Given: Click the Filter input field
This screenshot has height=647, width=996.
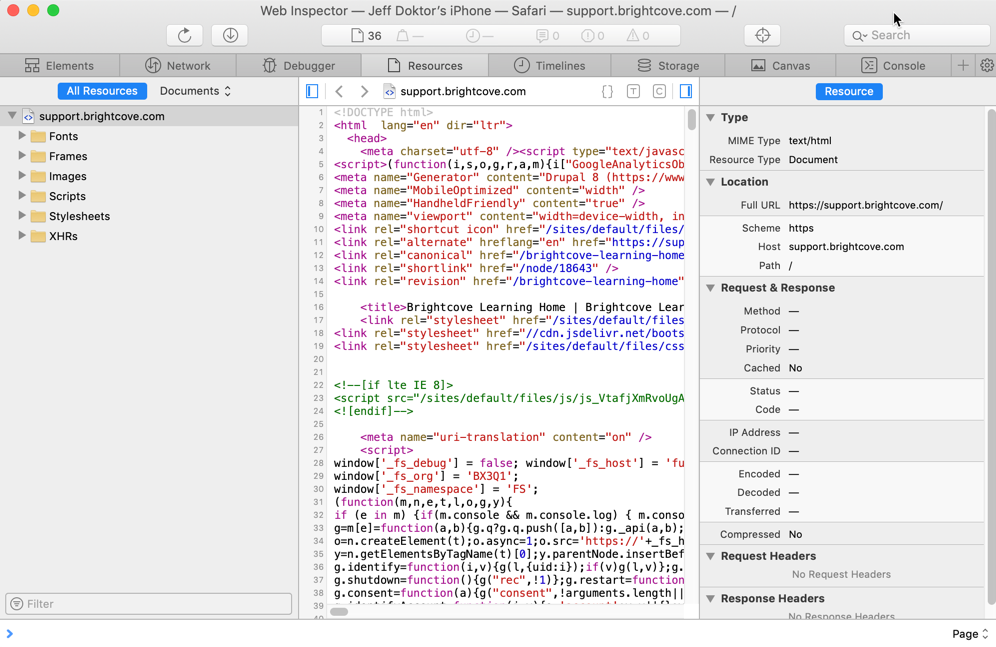Looking at the screenshot, I should point(150,603).
